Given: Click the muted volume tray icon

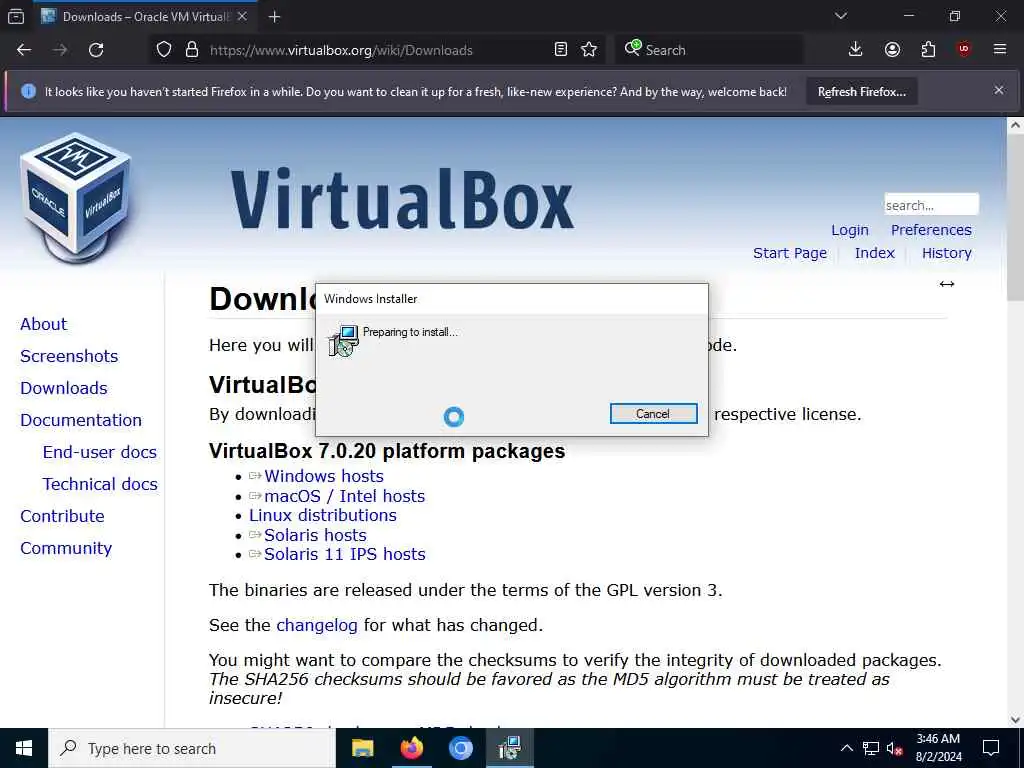Looking at the screenshot, I should tap(894, 748).
